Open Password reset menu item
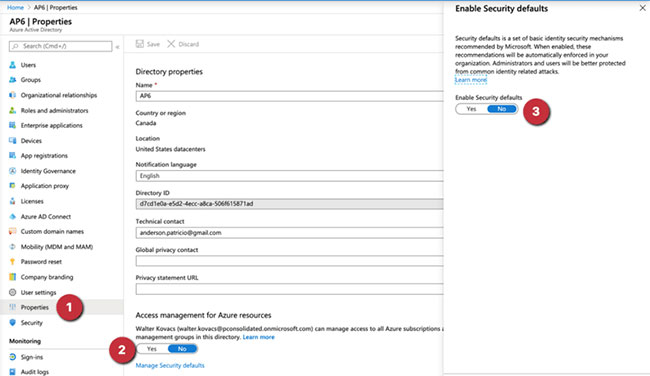This screenshot has width=650, height=376. pyautogui.click(x=41, y=262)
